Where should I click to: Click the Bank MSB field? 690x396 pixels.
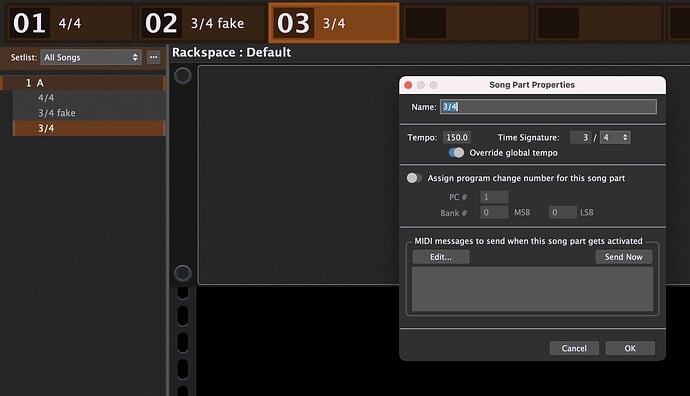point(494,212)
